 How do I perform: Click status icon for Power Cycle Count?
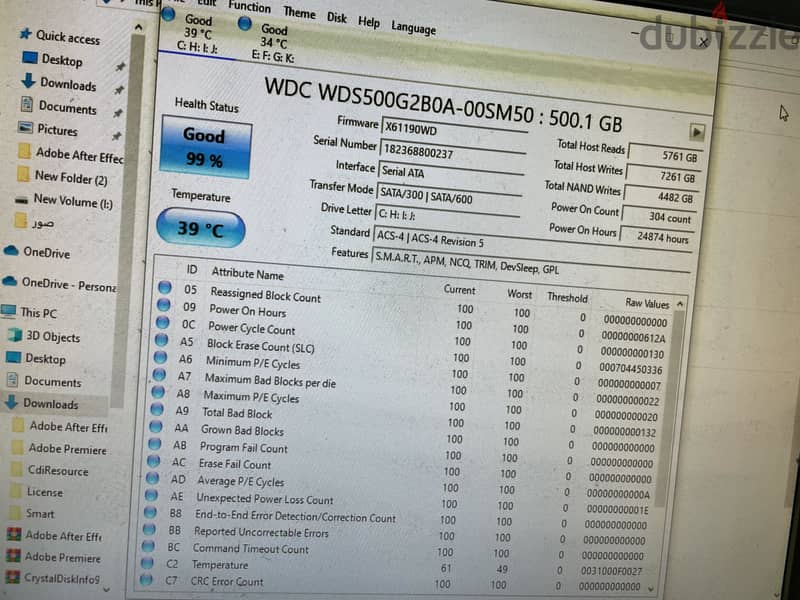click(x=162, y=322)
